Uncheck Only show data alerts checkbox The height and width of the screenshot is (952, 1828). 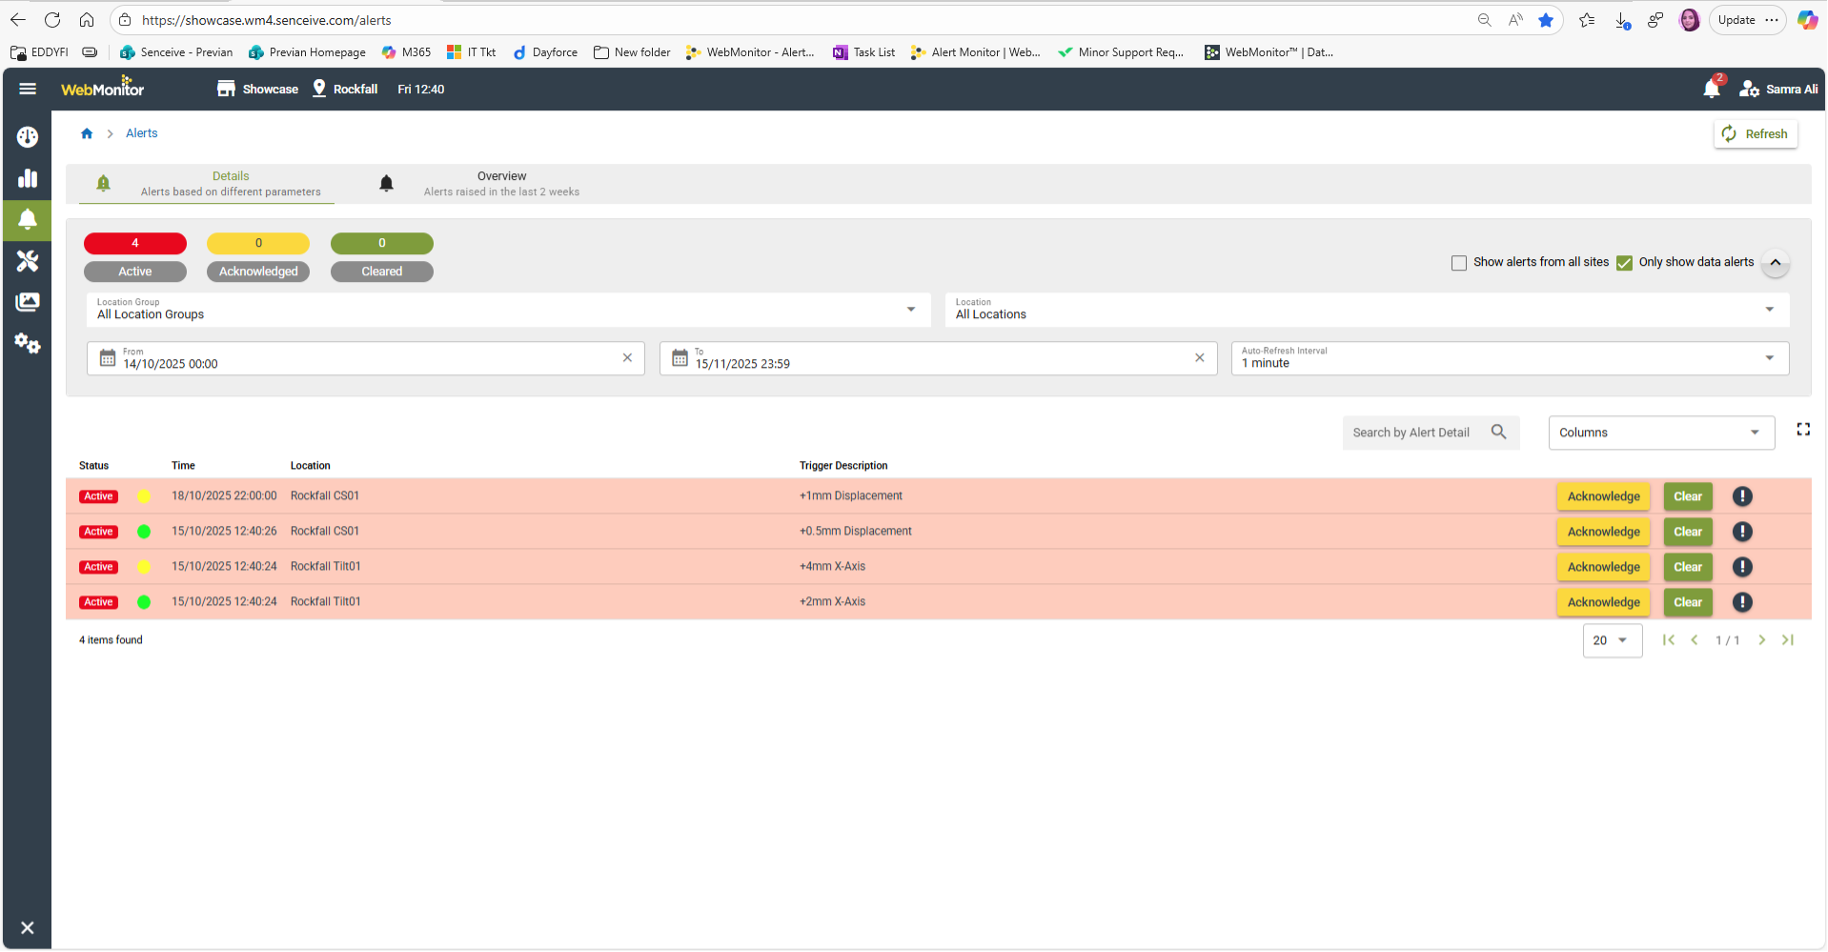click(x=1624, y=263)
